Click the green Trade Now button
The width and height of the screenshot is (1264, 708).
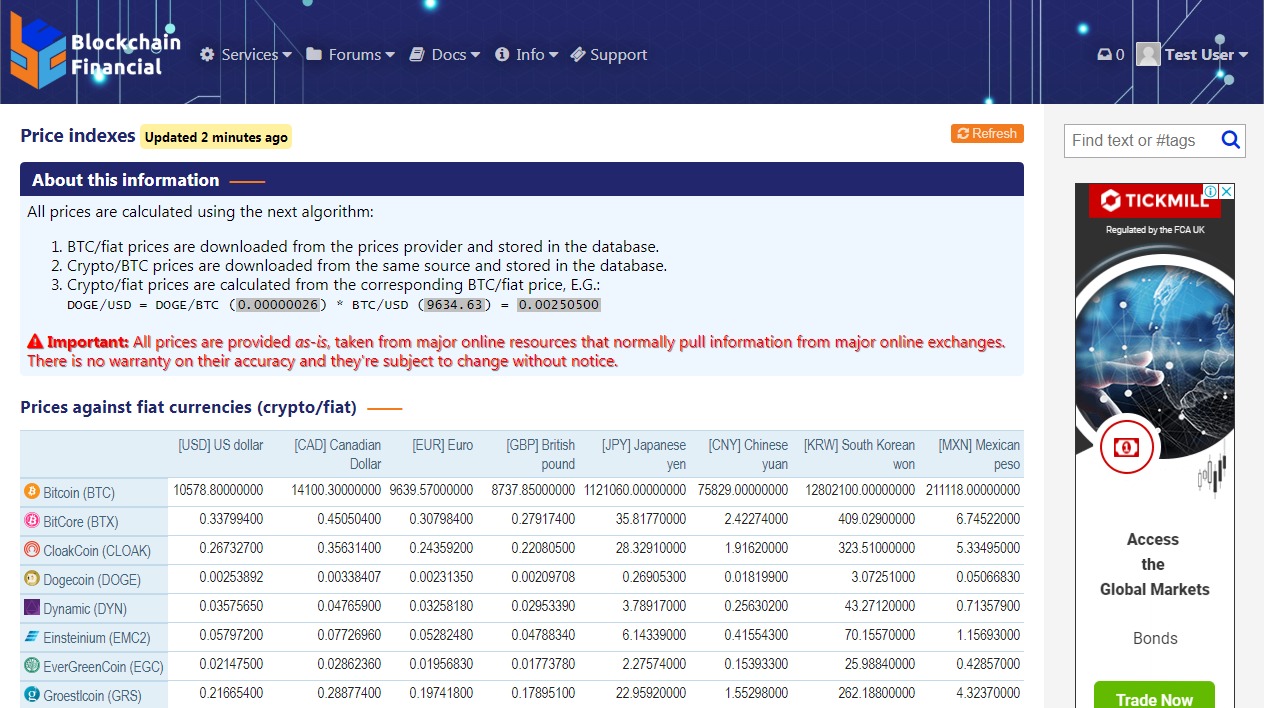pos(1154,698)
